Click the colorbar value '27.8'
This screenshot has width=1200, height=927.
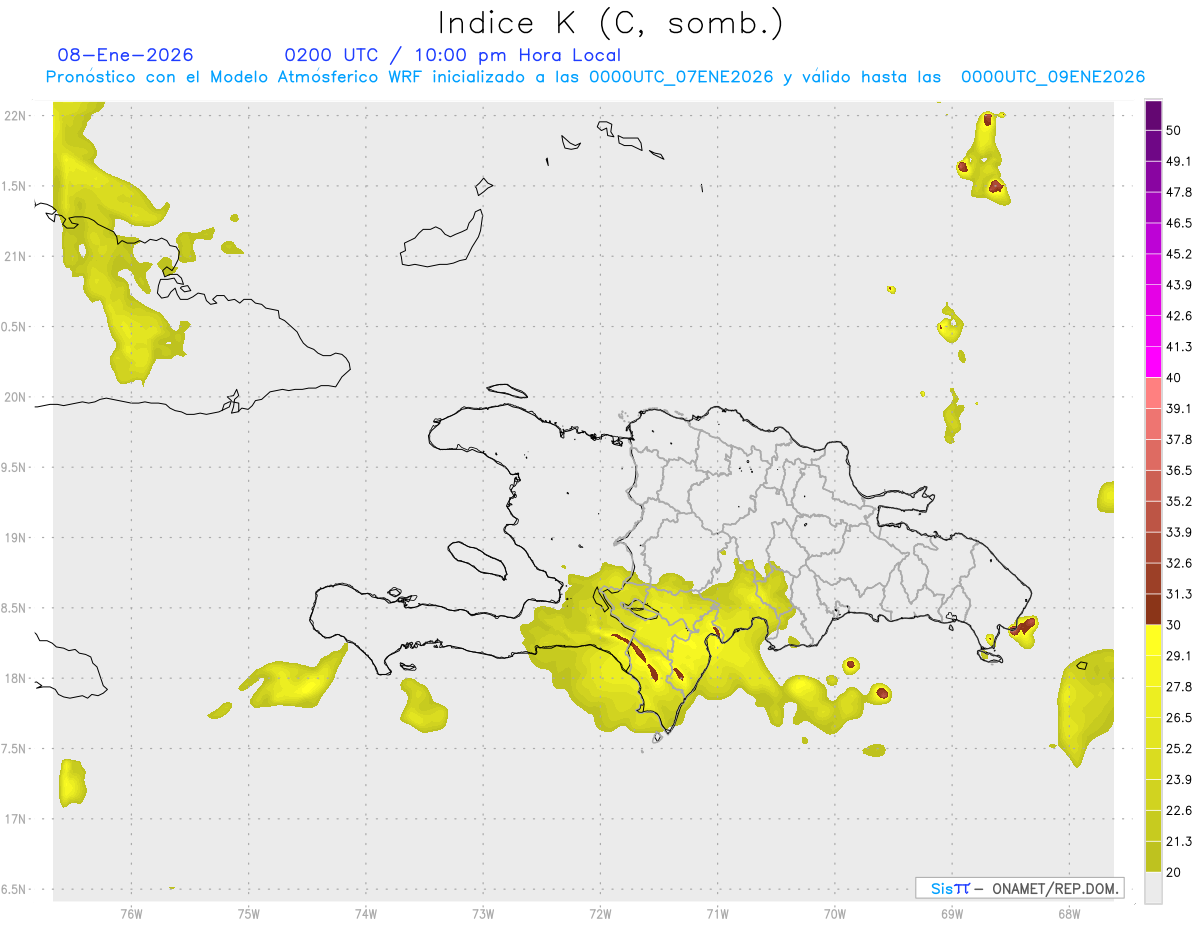coord(1179,687)
